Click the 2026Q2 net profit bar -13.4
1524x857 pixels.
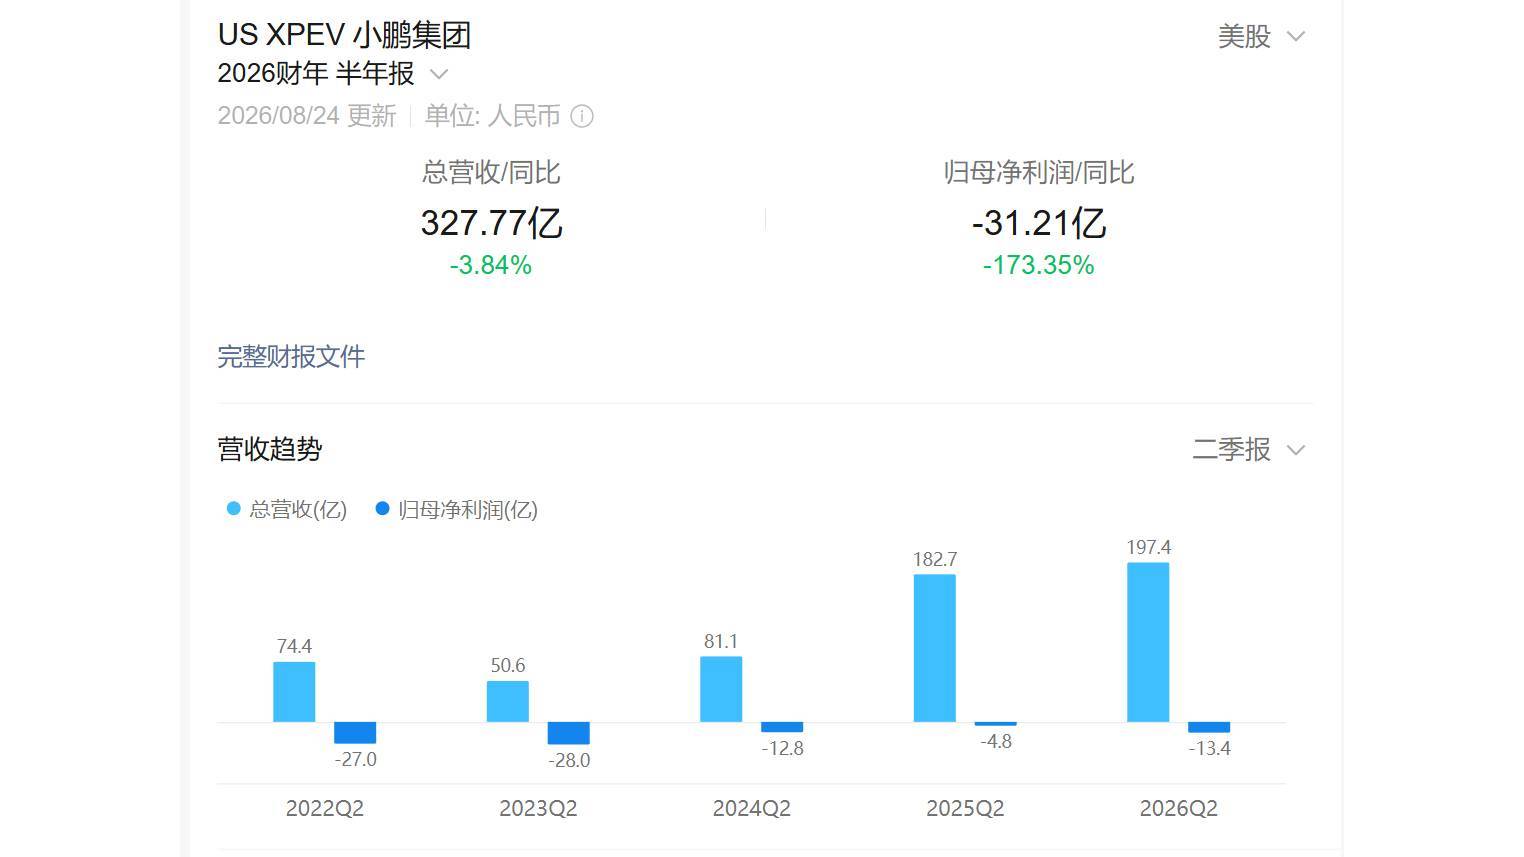(x=1209, y=727)
